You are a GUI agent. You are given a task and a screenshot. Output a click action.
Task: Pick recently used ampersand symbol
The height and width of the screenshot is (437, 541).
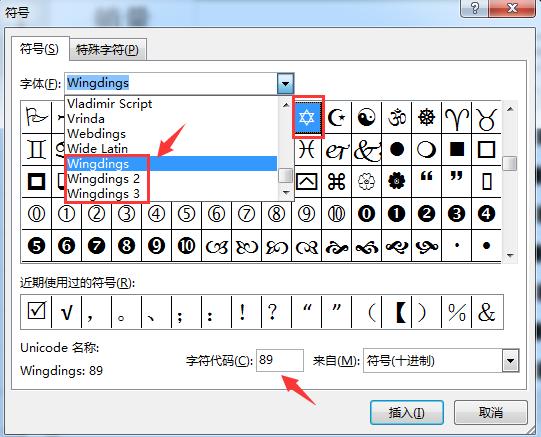pos(486,311)
